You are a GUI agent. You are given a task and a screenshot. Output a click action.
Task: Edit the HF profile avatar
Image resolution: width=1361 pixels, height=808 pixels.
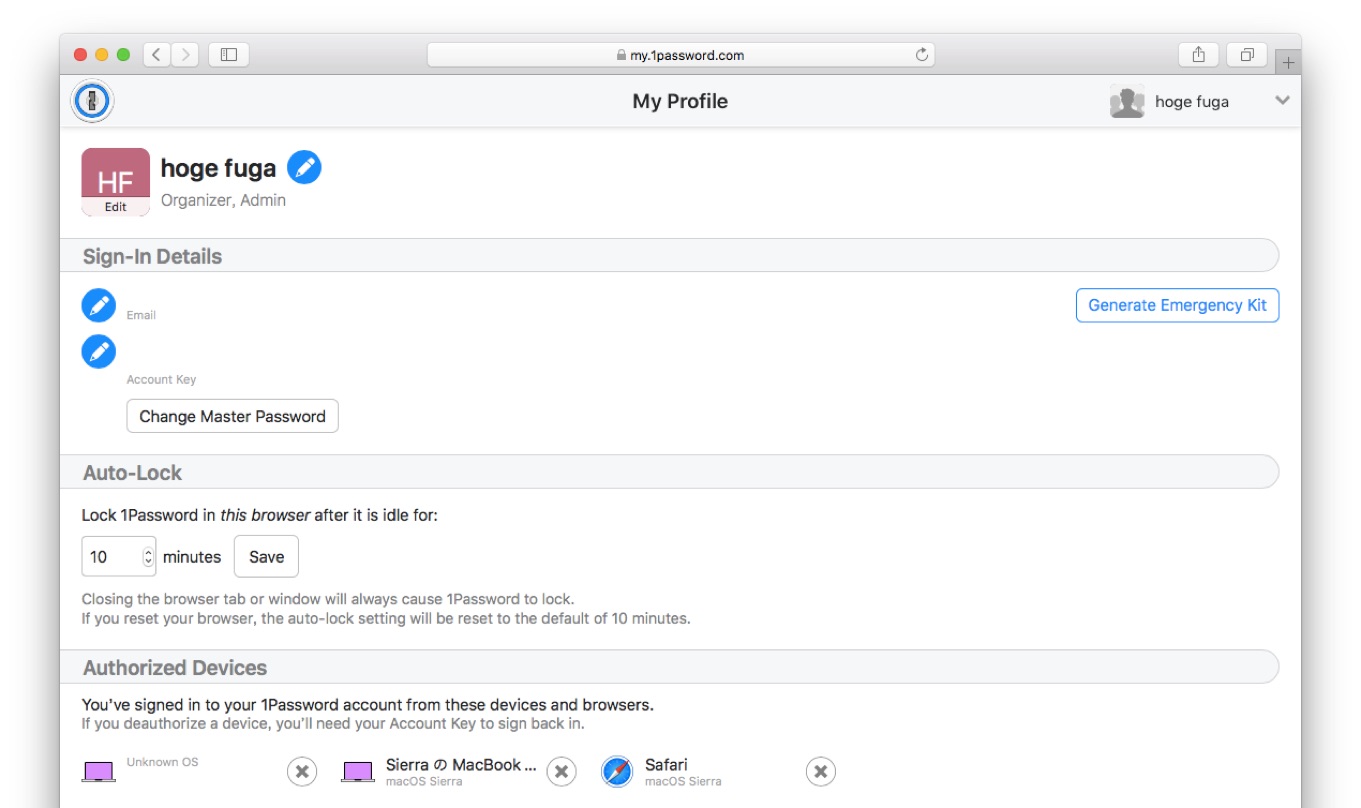click(x=116, y=182)
